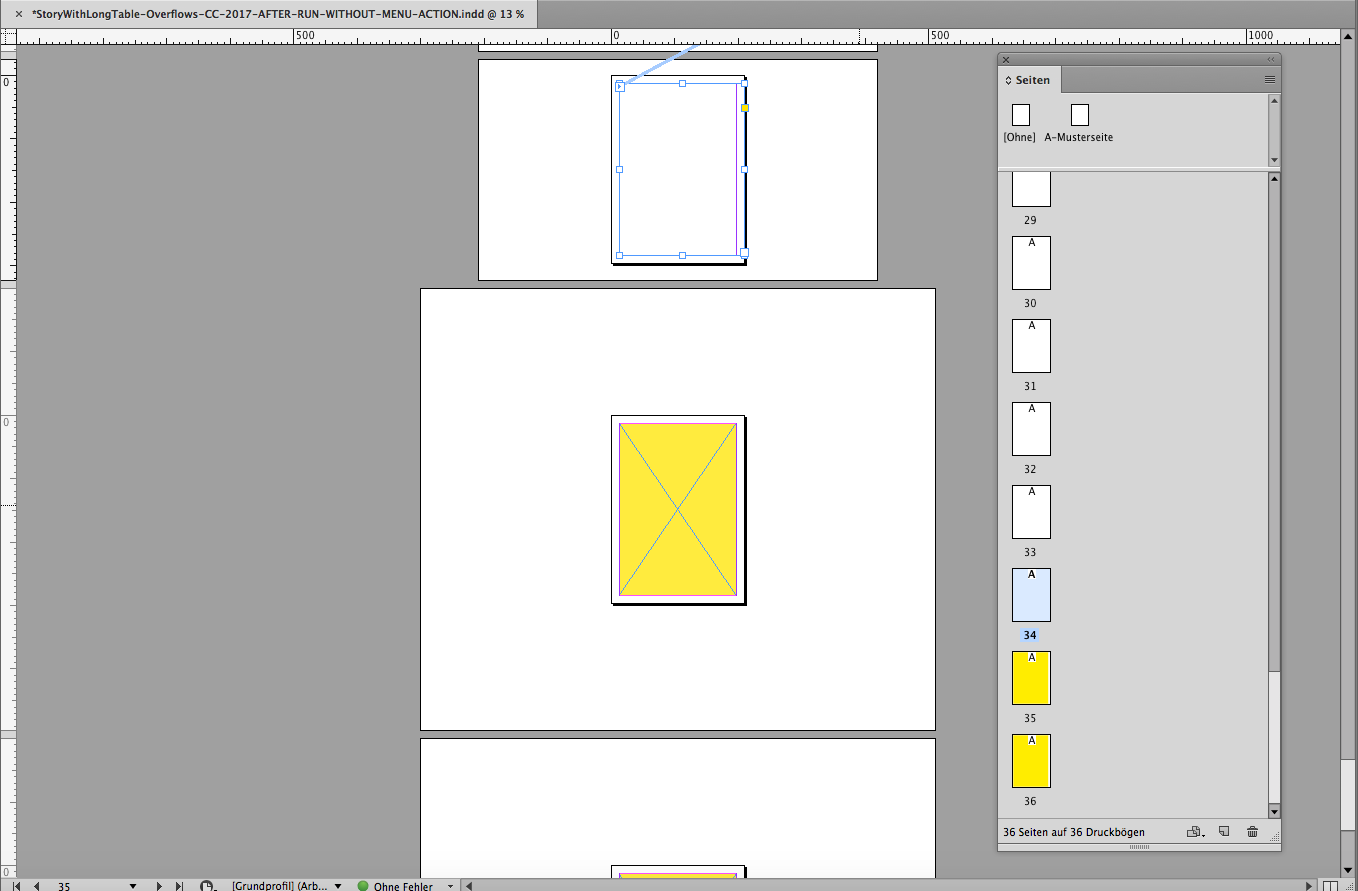Select page 32 thumbnail in Seiten panel
The image size is (1358, 891).
[1031, 429]
